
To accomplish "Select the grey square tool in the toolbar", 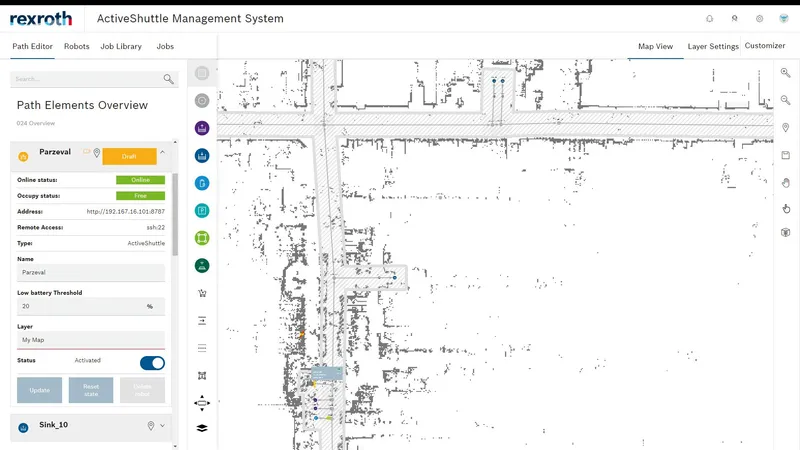I will coord(202,73).
